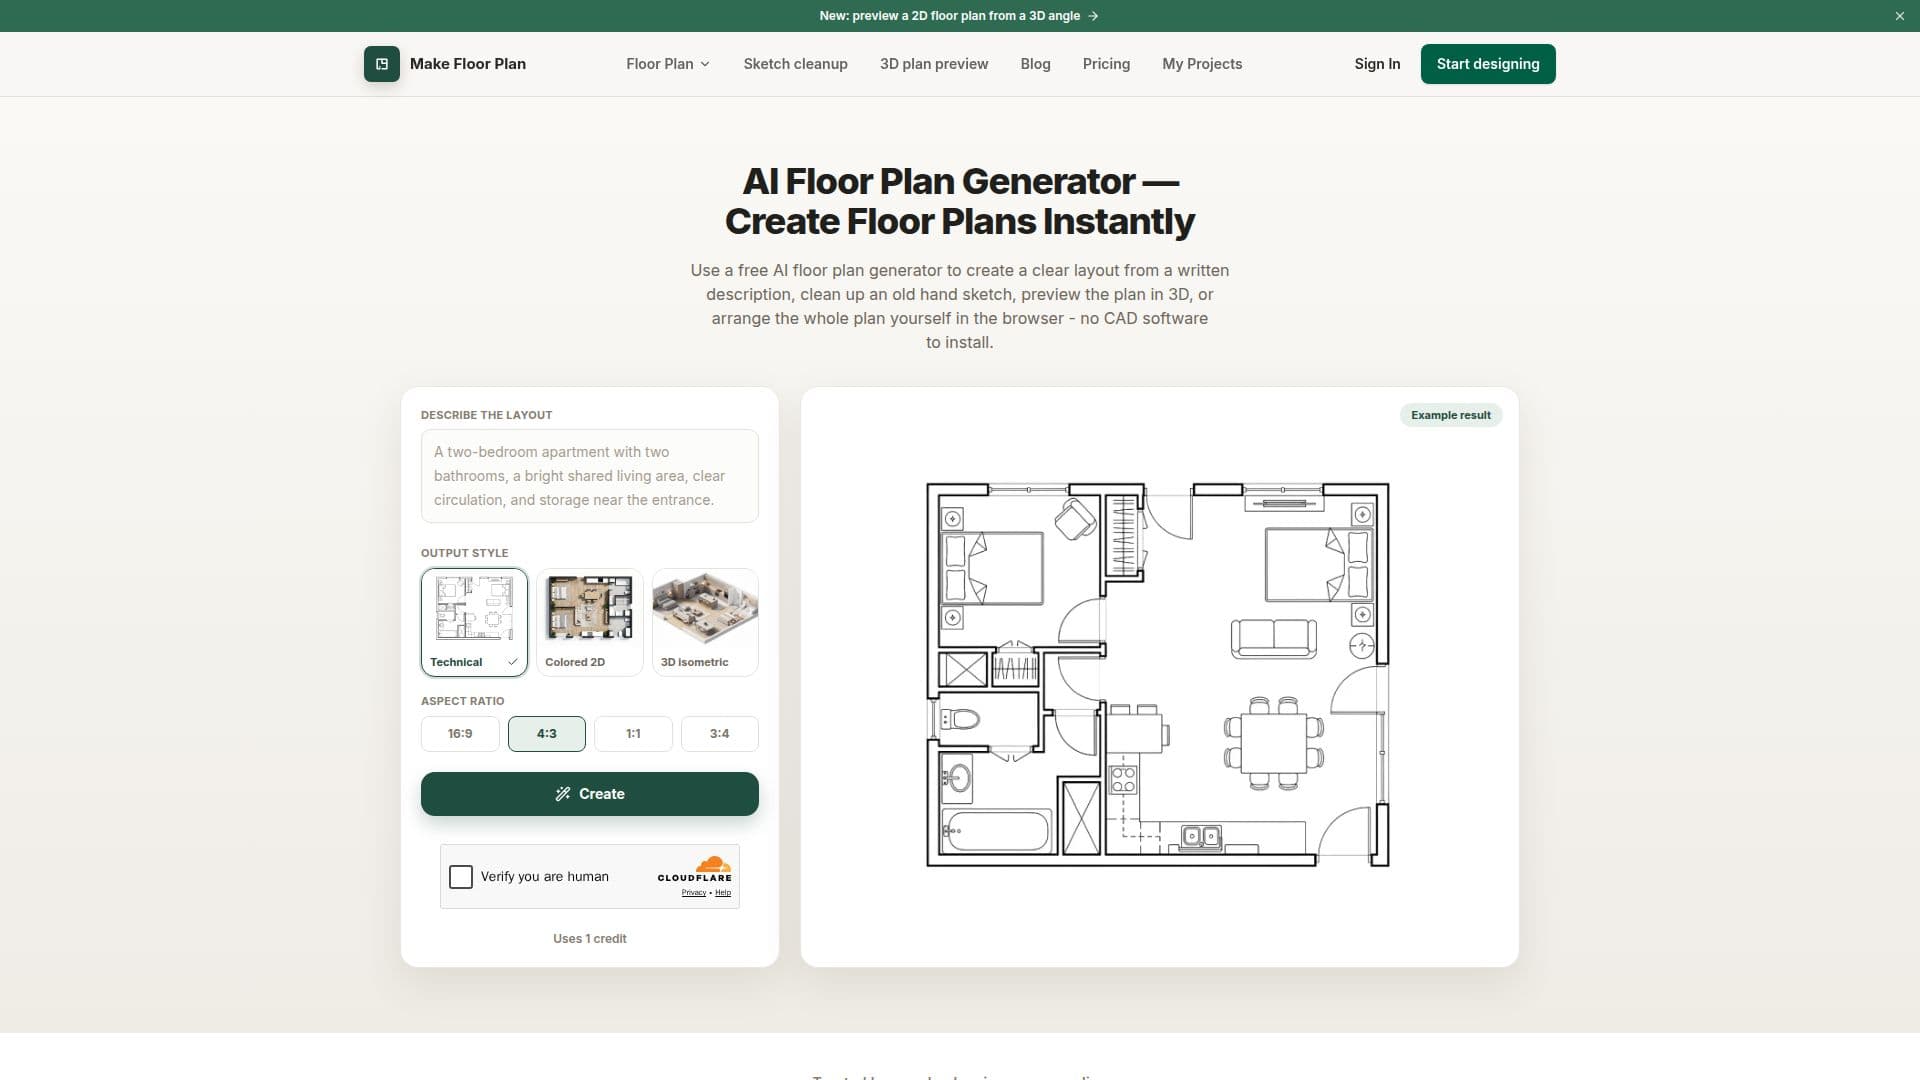Select the Technical output style
Image resolution: width=1920 pixels, height=1080 pixels.
click(x=474, y=622)
